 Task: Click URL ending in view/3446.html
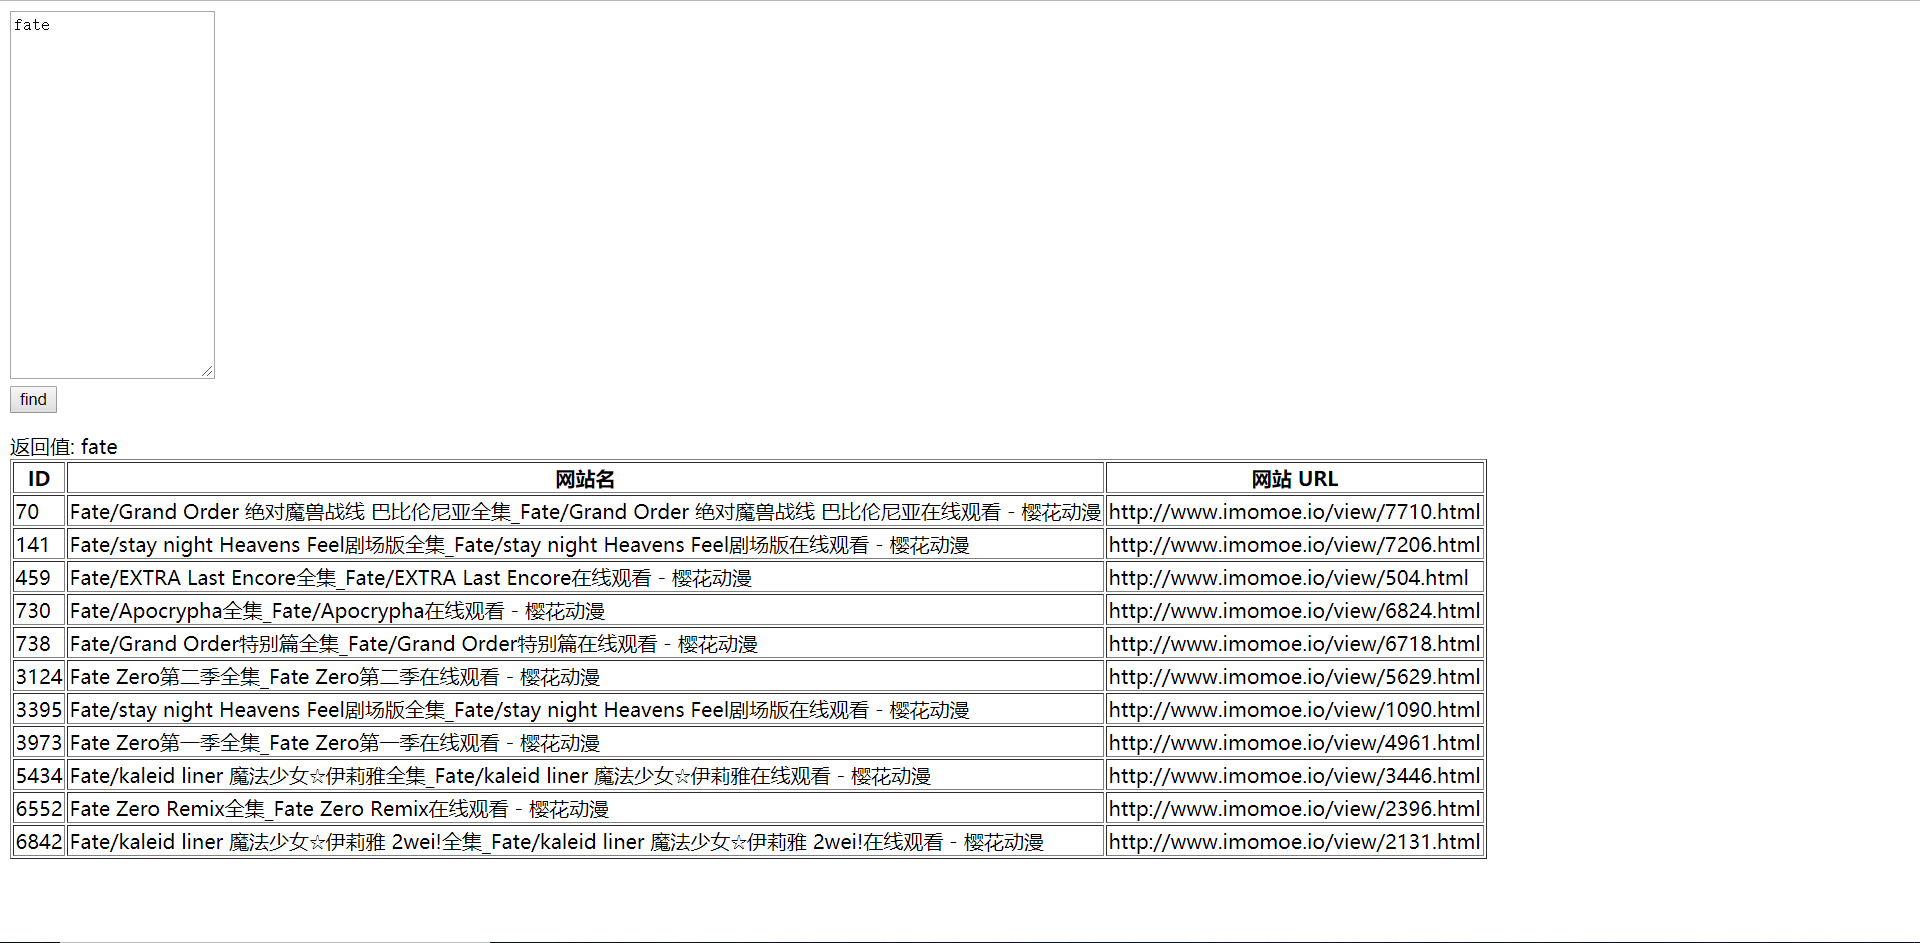click(x=1295, y=776)
